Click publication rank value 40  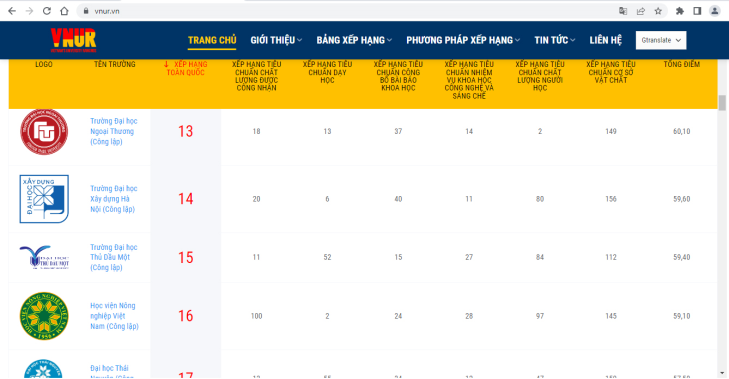tap(398, 199)
